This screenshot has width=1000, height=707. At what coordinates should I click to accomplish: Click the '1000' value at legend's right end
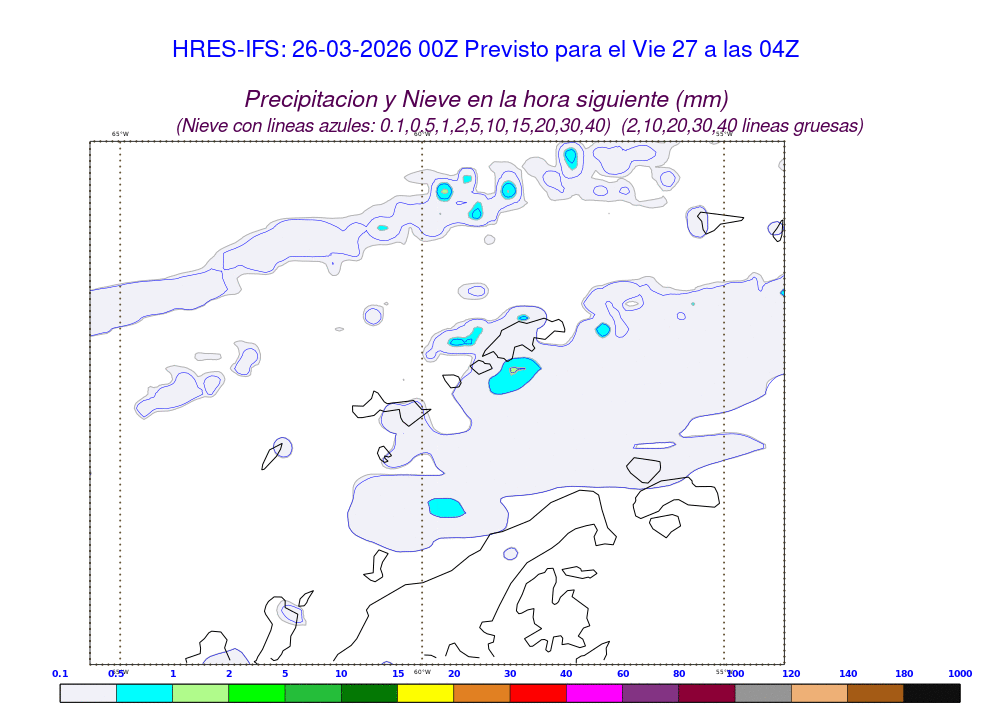(x=960, y=674)
